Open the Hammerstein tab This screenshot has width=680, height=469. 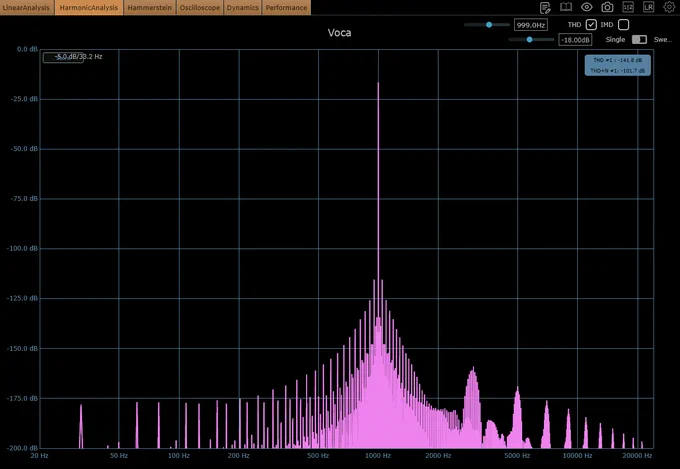tap(150, 7)
